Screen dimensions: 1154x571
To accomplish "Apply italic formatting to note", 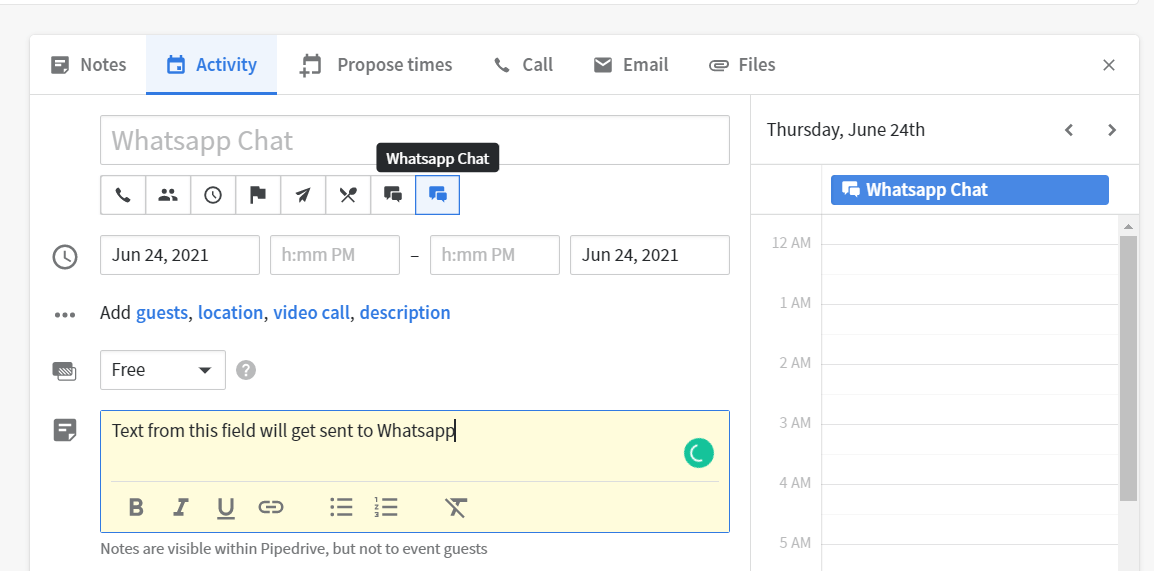I will pos(180,507).
